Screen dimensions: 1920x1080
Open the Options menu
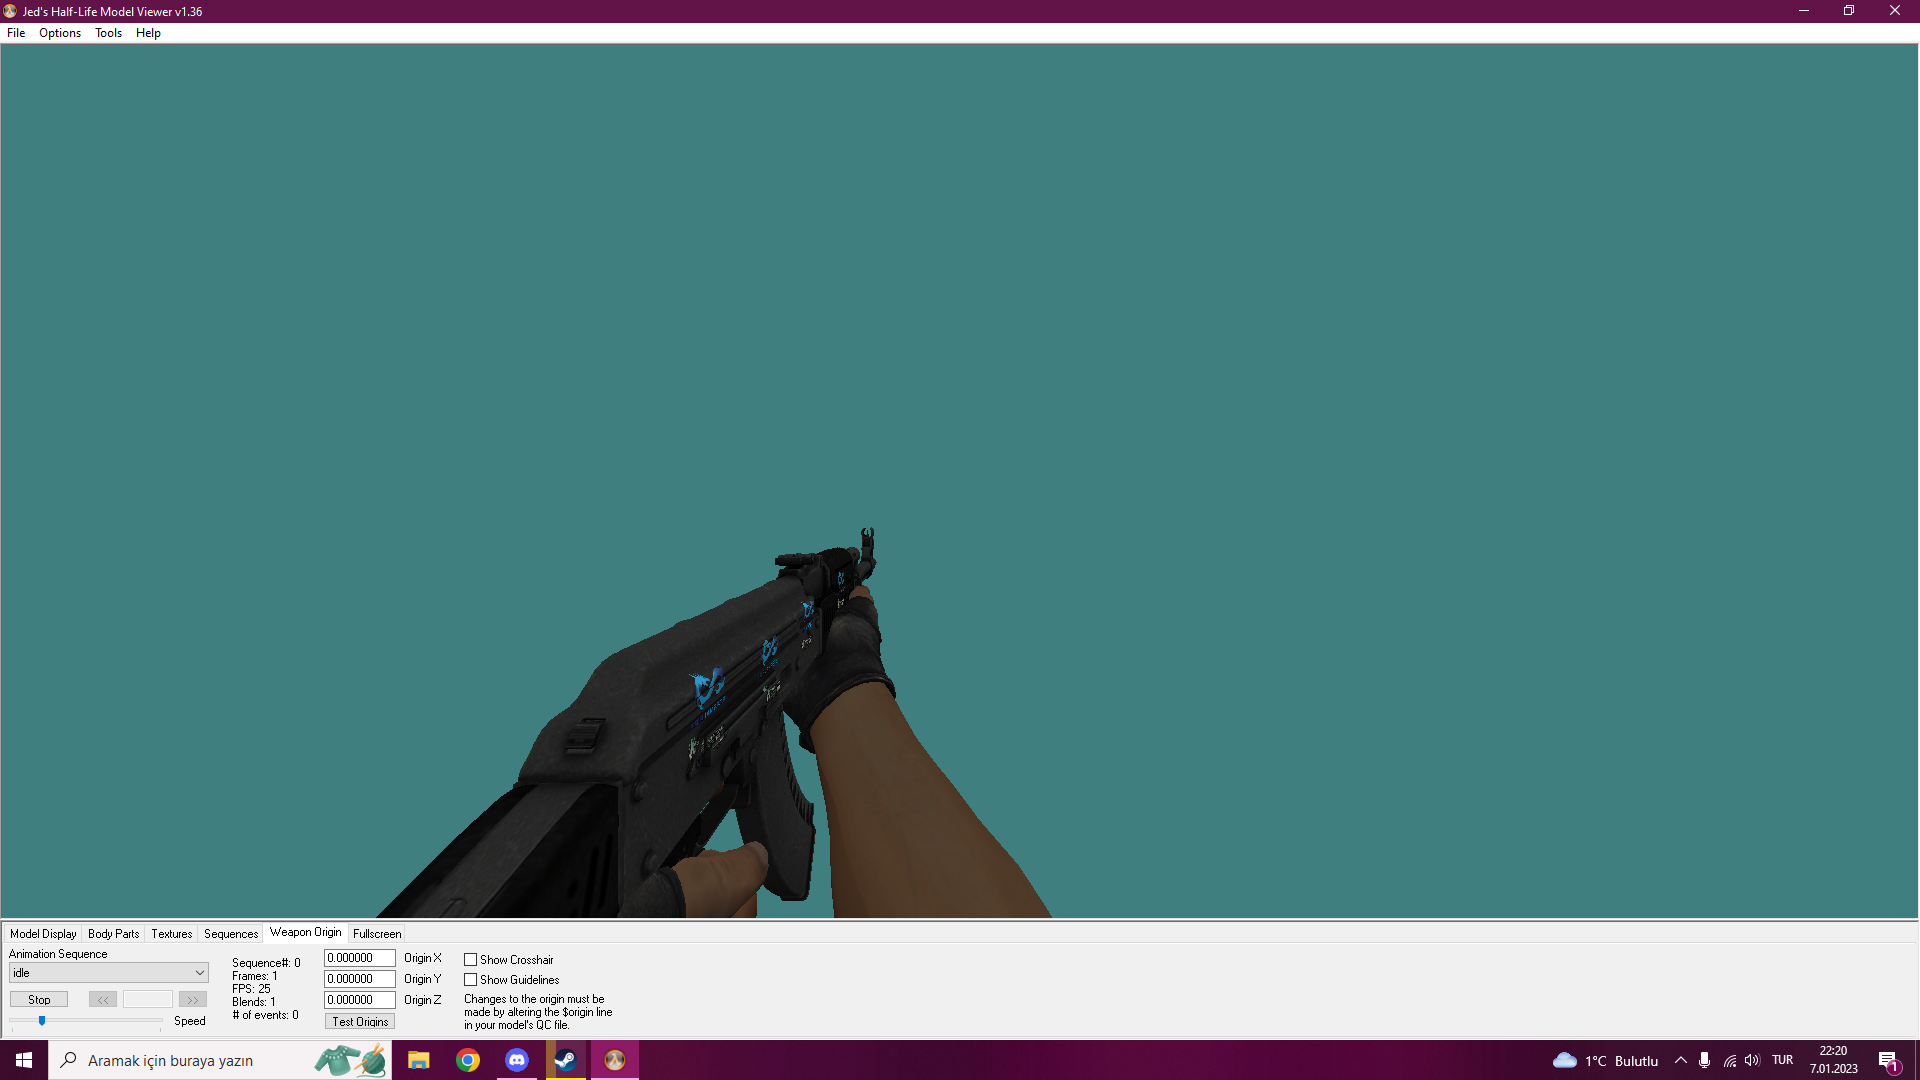(x=60, y=33)
